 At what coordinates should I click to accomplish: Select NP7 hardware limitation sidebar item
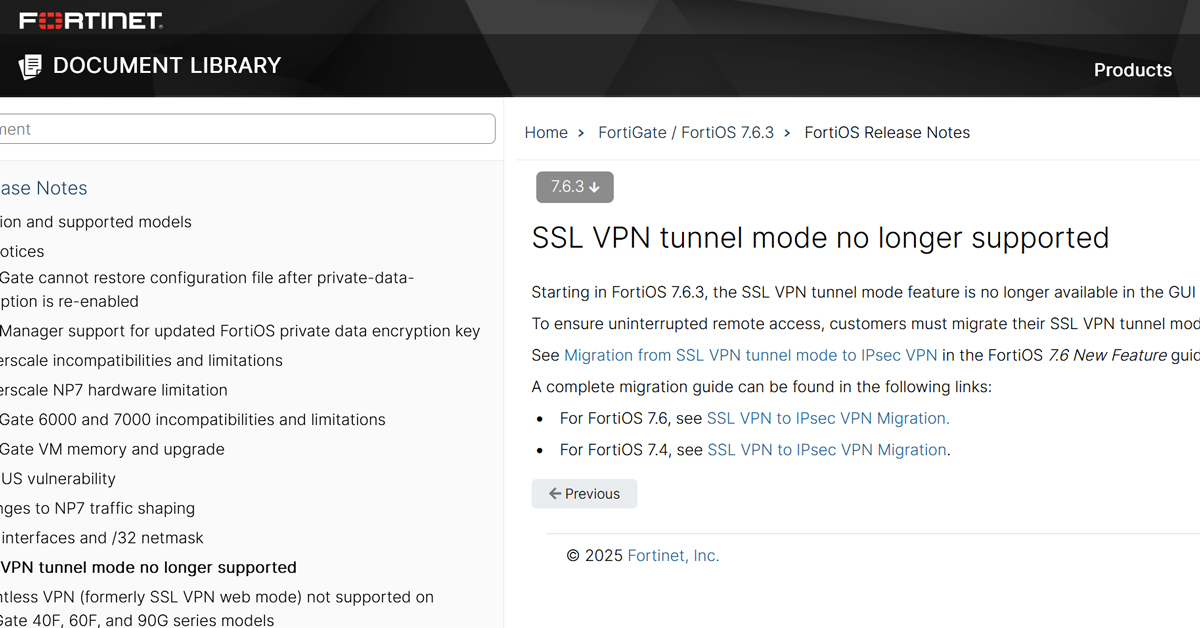point(114,391)
